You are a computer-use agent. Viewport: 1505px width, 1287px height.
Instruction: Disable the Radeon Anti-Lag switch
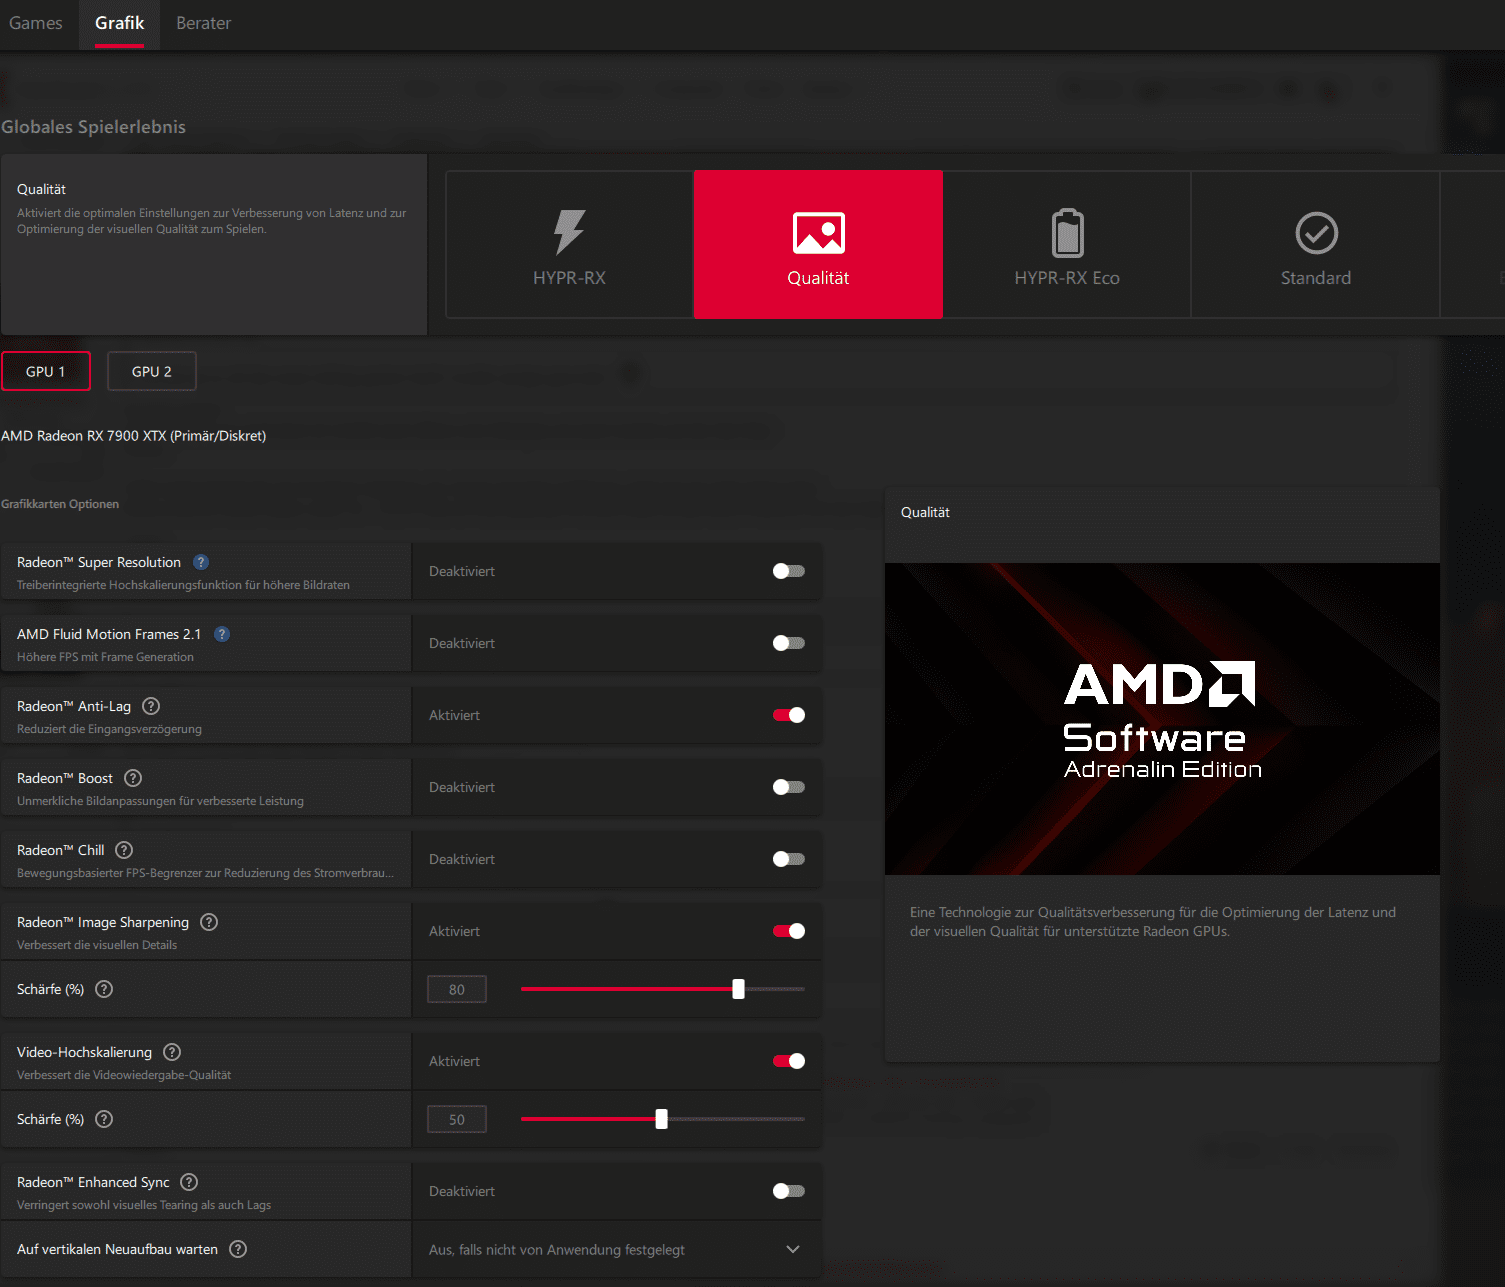(789, 715)
